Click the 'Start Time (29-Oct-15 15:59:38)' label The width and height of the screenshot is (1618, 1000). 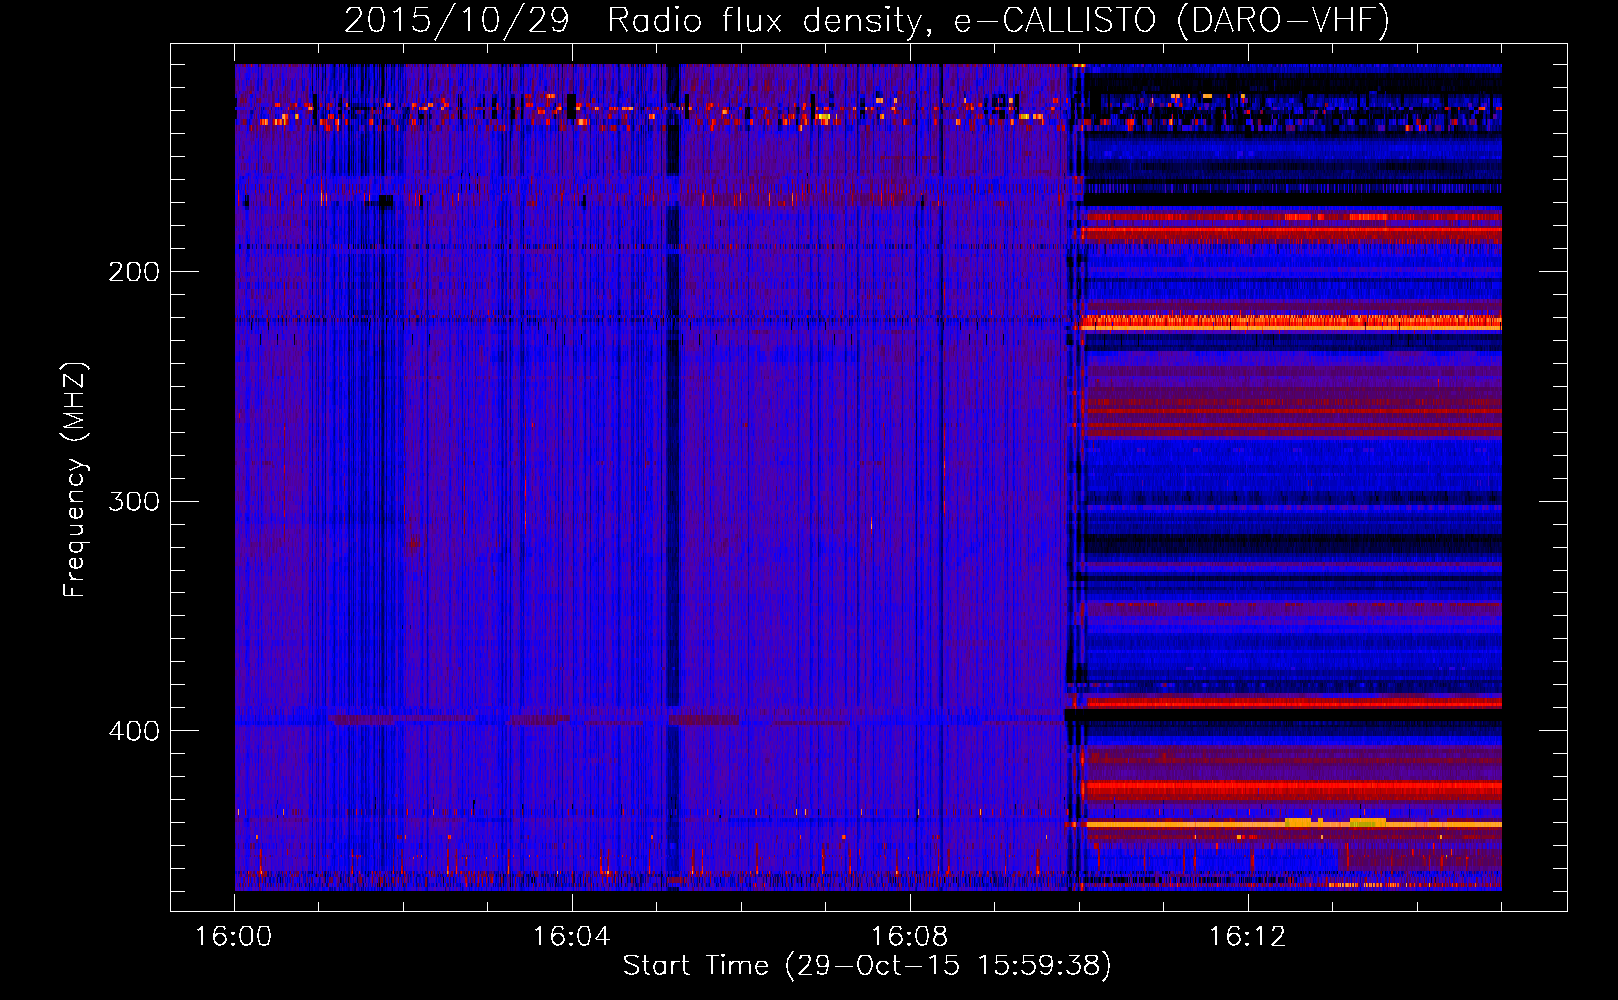(x=867, y=966)
